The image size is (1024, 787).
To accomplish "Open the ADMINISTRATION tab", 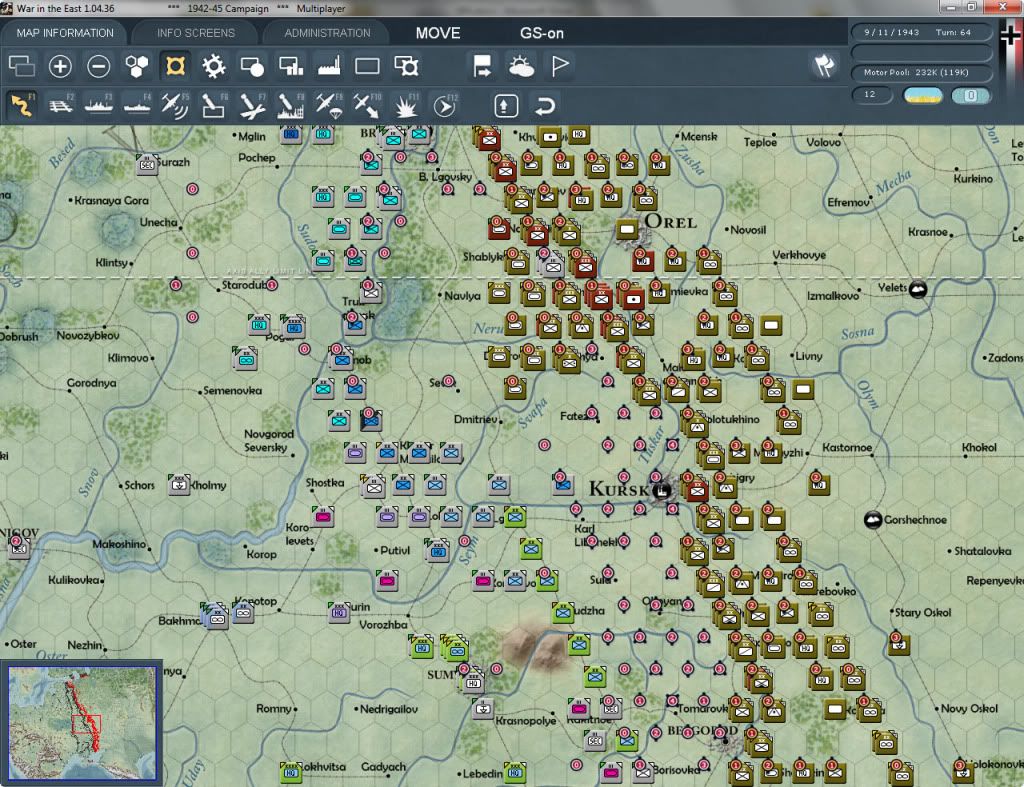I will point(327,33).
